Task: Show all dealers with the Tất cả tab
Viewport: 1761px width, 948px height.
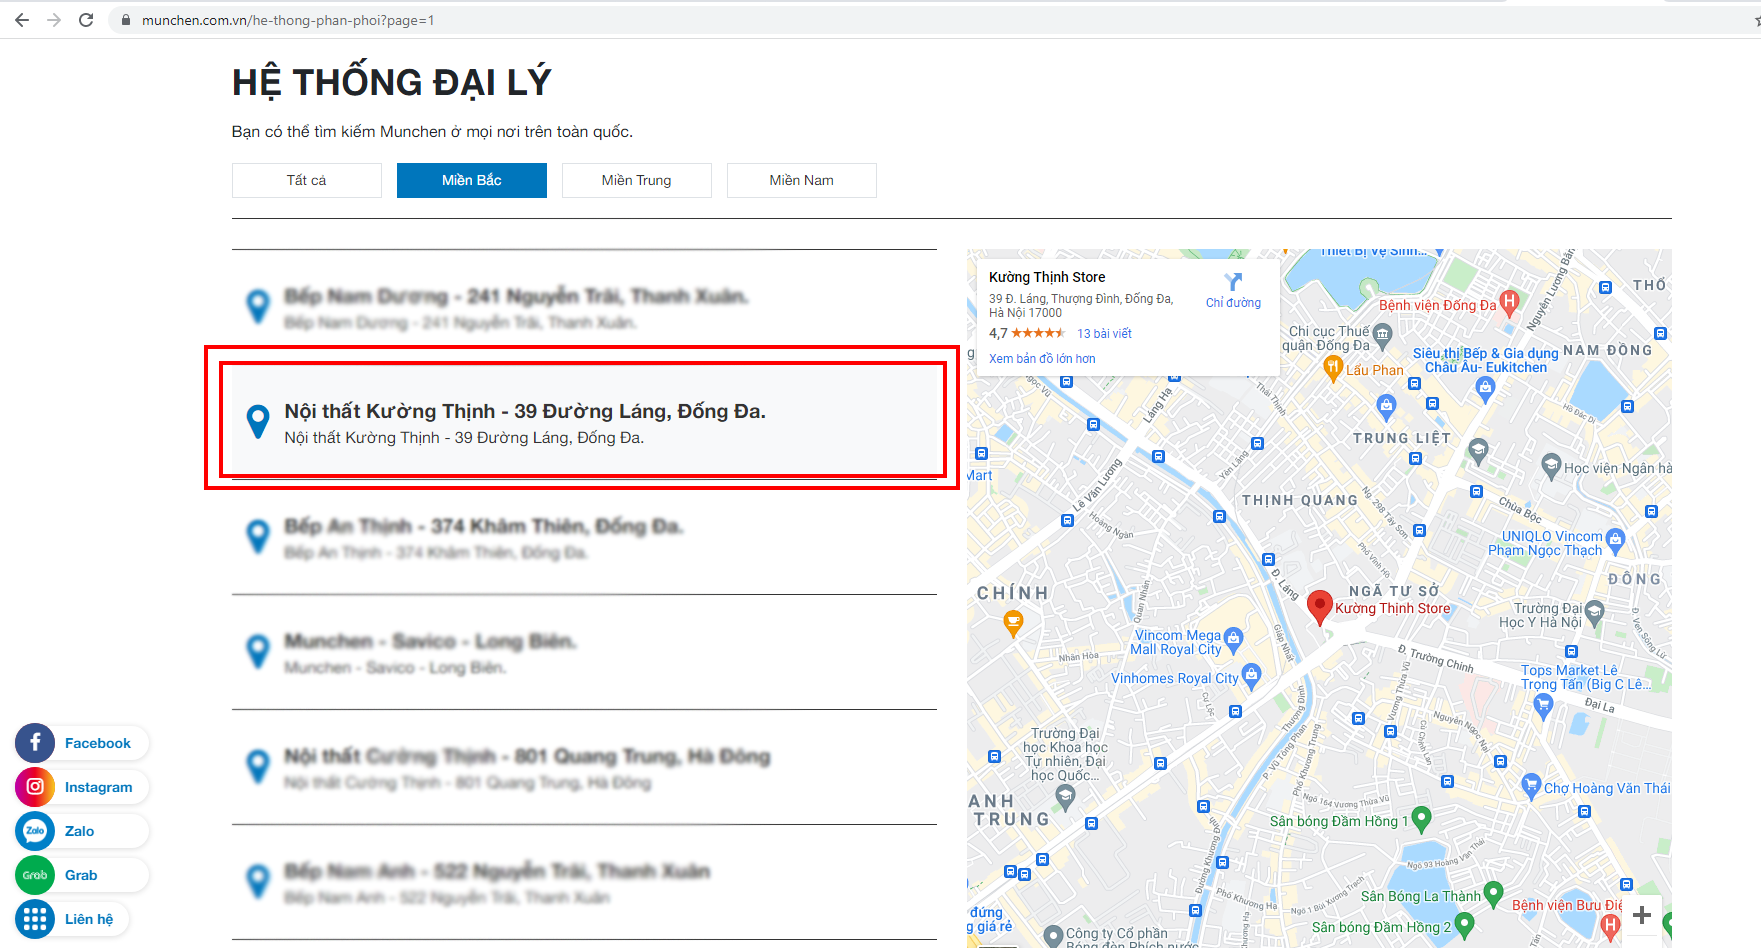Action: point(307,180)
